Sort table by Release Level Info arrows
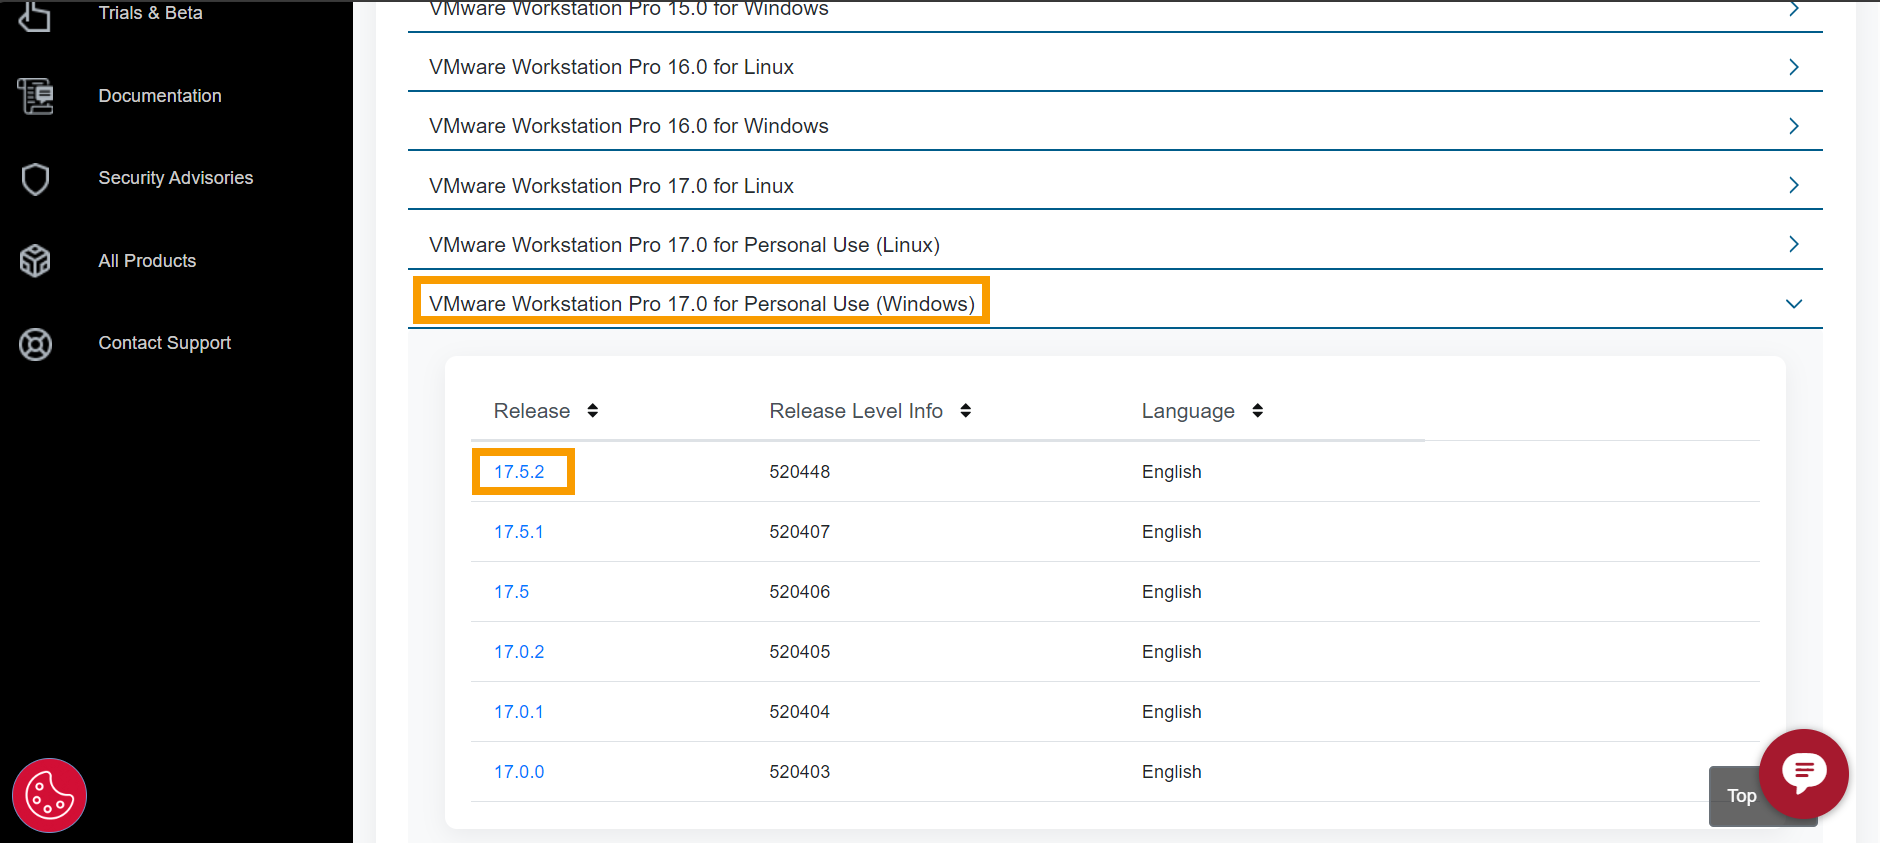Viewport: 1880px width, 843px height. [966, 411]
